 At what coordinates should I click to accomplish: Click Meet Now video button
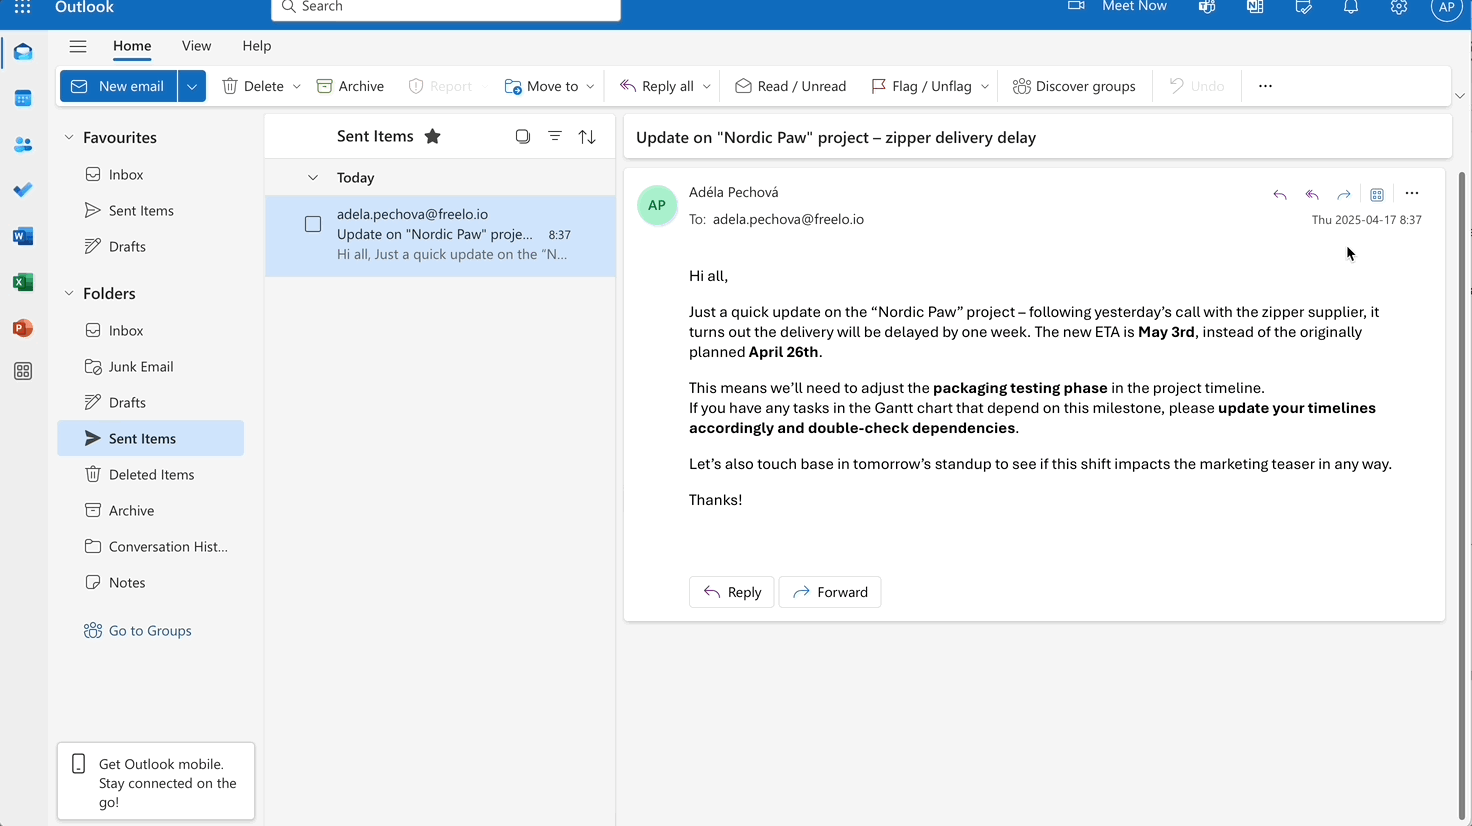tap(1117, 7)
